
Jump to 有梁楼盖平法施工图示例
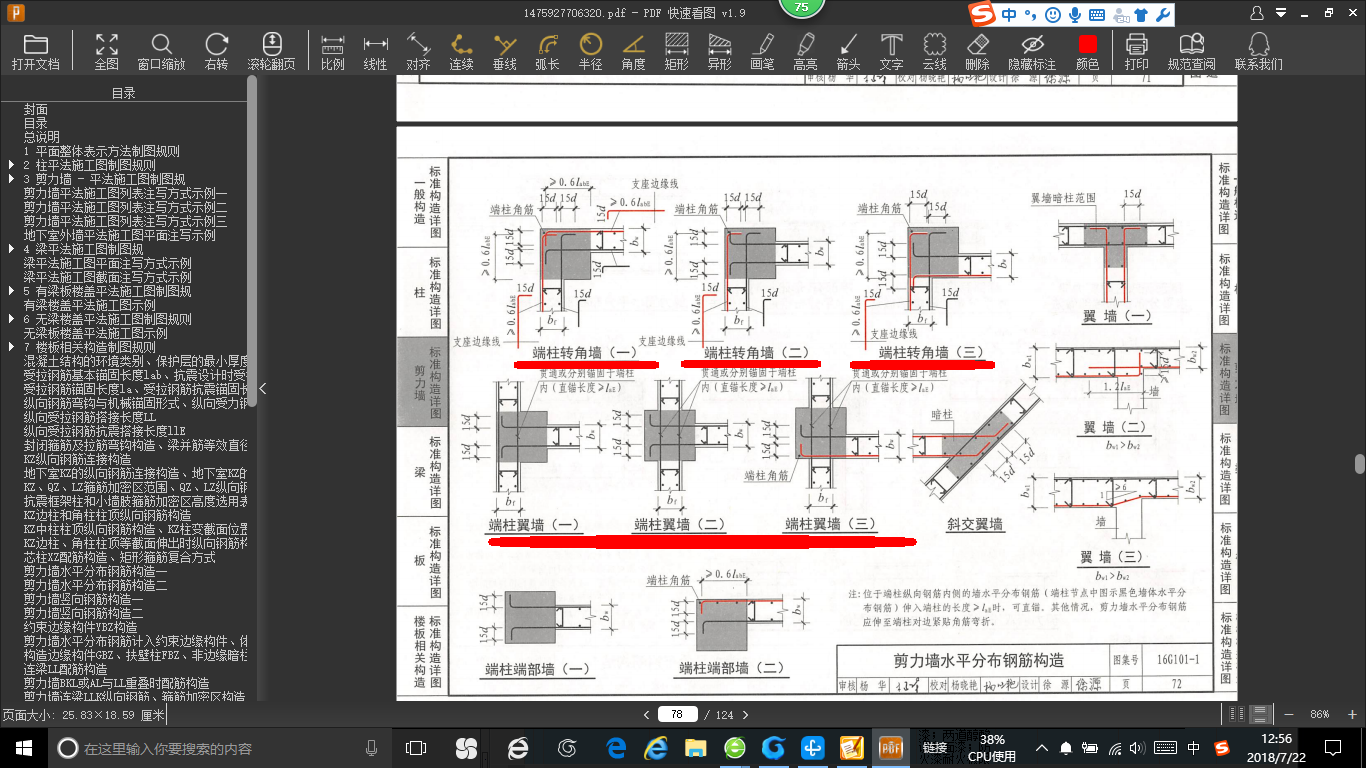[89, 305]
